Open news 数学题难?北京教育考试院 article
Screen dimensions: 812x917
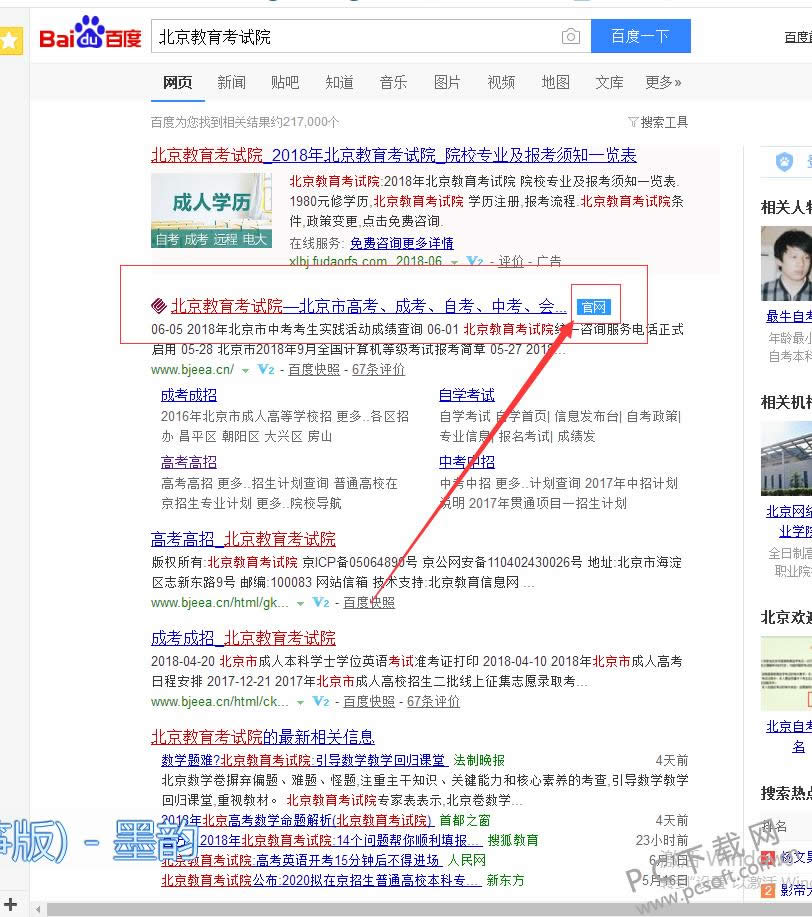(x=304, y=760)
